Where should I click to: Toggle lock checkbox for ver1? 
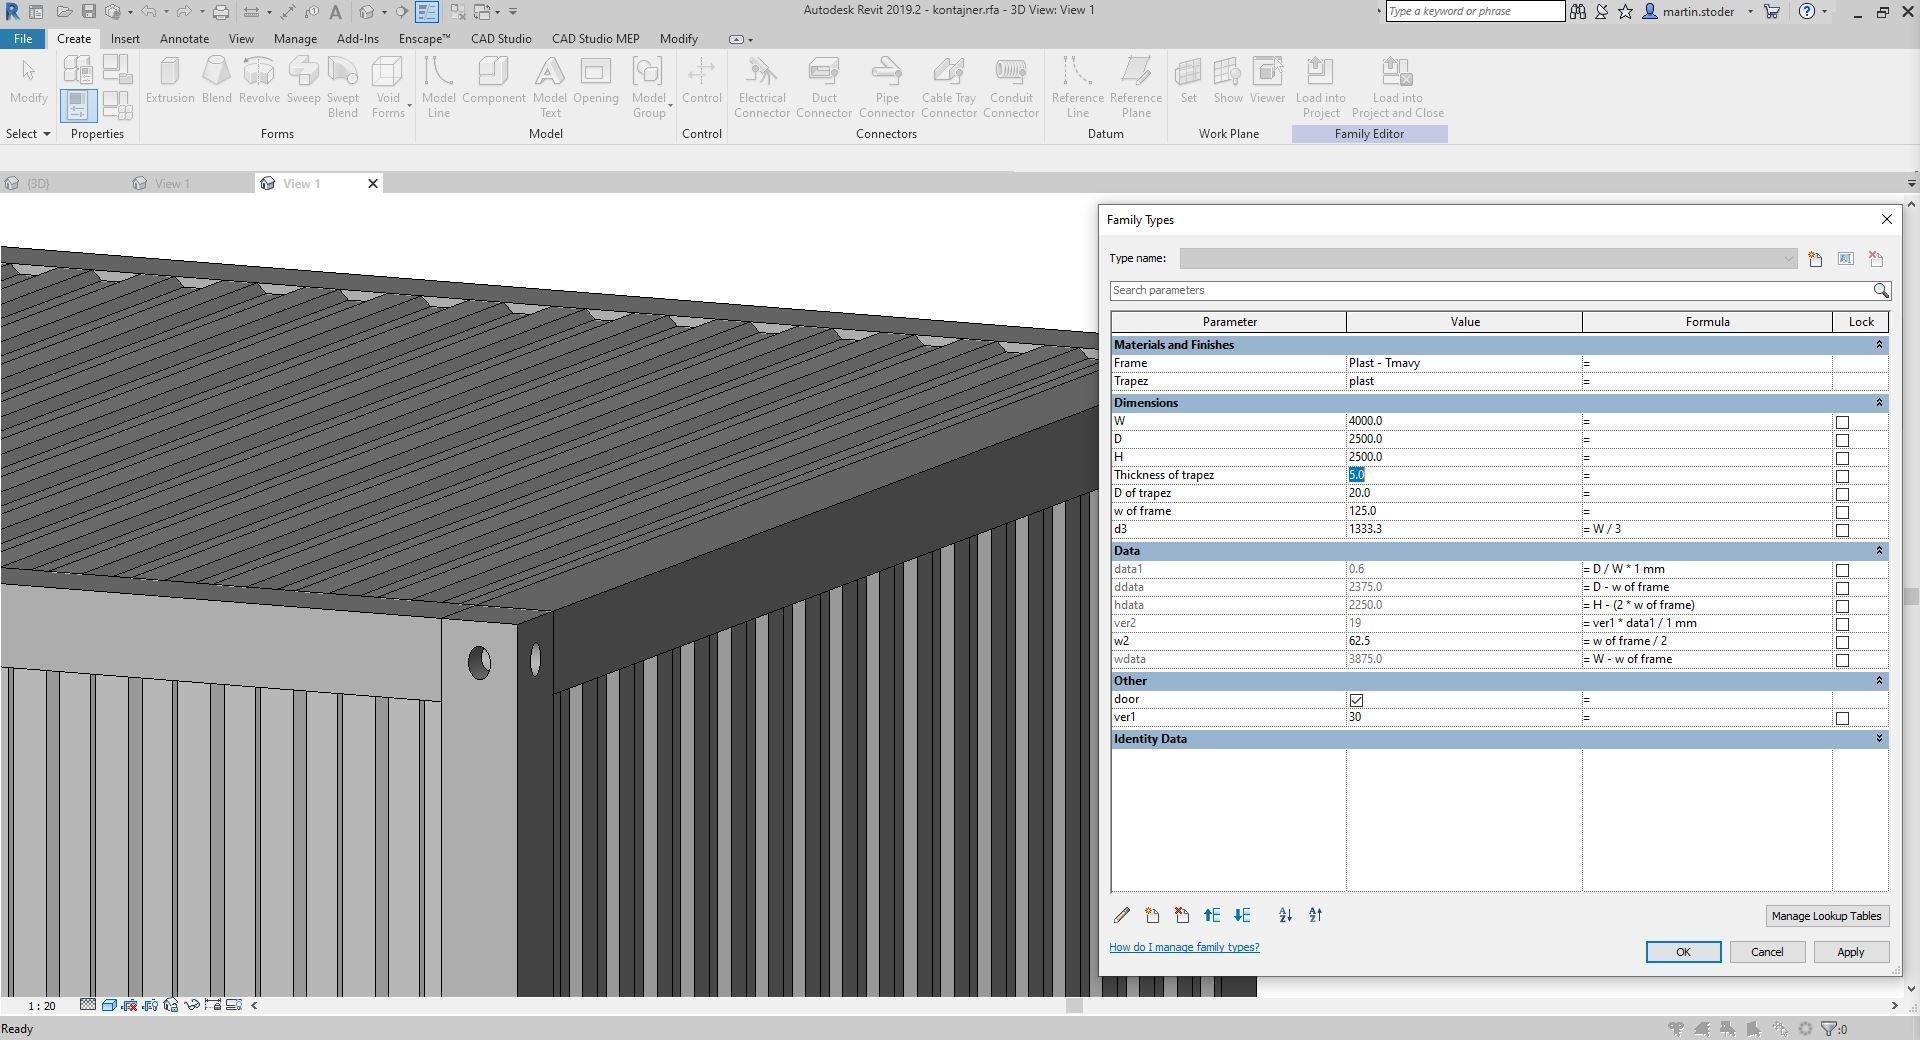point(1842,718)
